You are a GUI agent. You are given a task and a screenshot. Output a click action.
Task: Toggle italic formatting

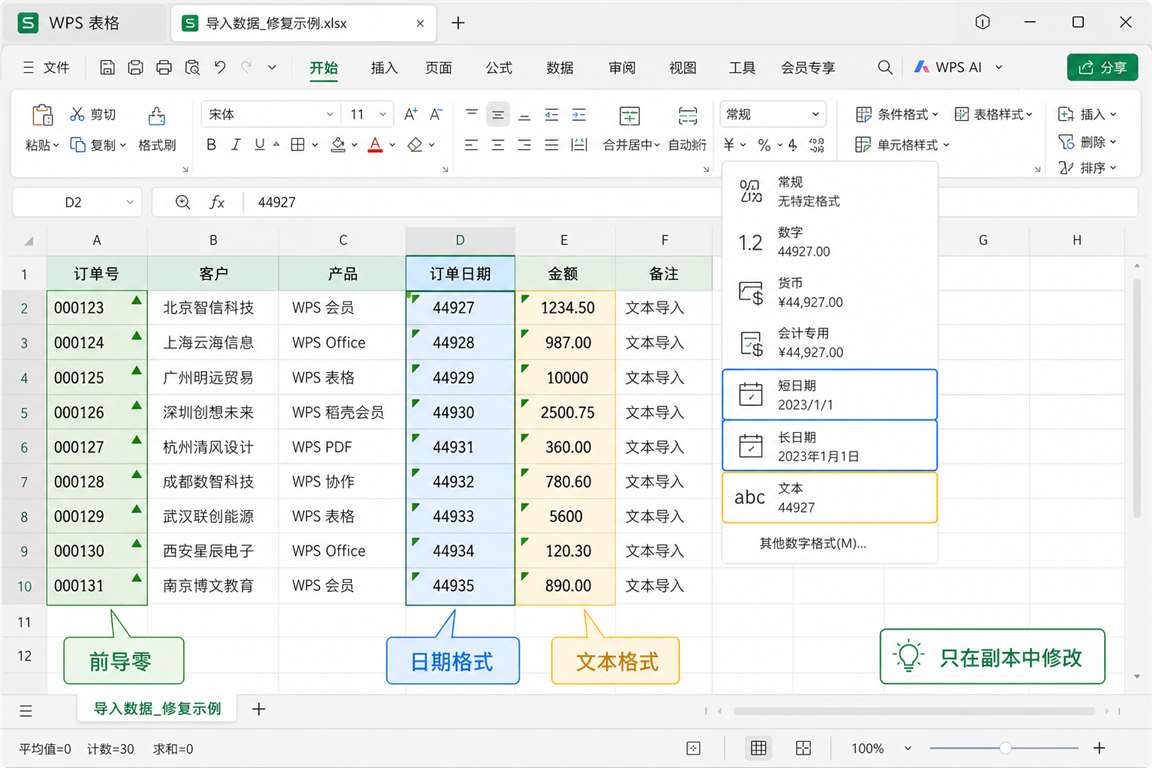(236, 145)
